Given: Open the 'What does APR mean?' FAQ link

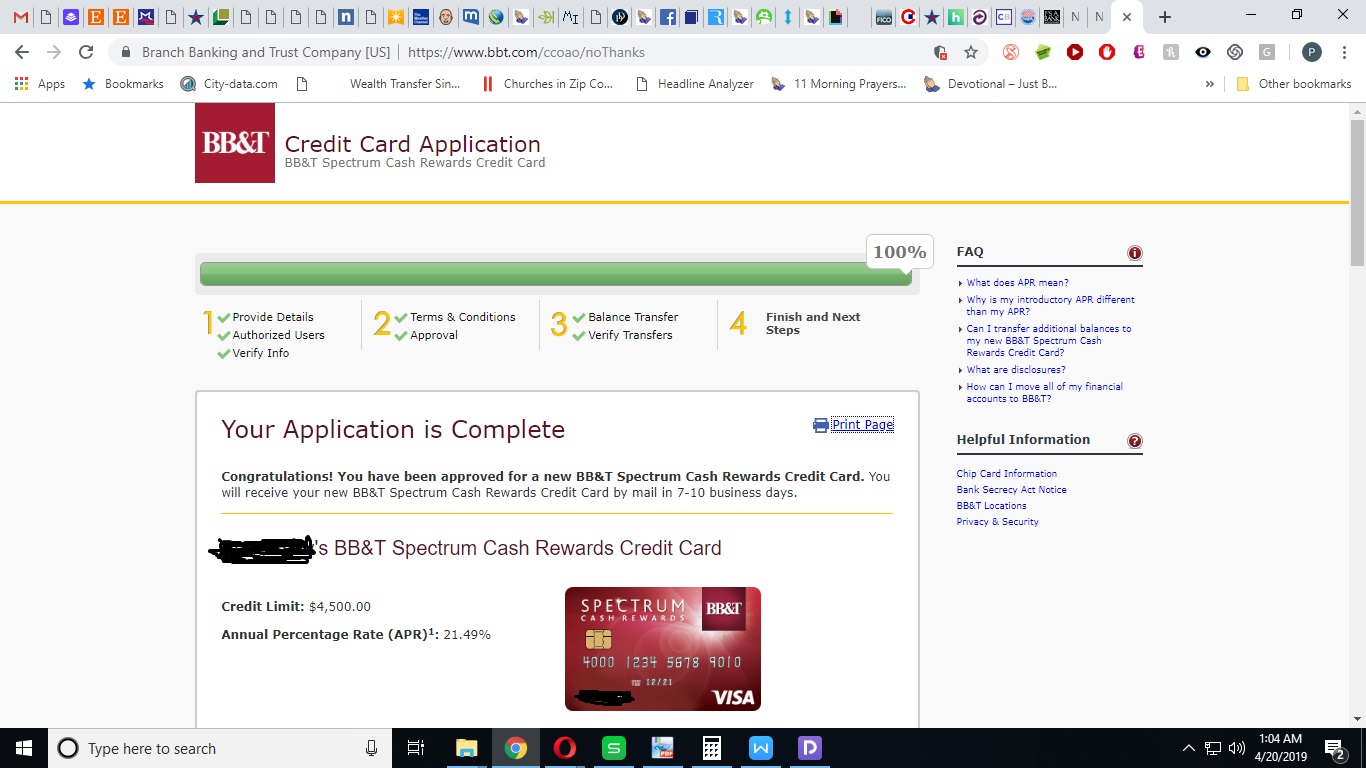Looking at the screenshot, I should click(x=1017, y=283).
